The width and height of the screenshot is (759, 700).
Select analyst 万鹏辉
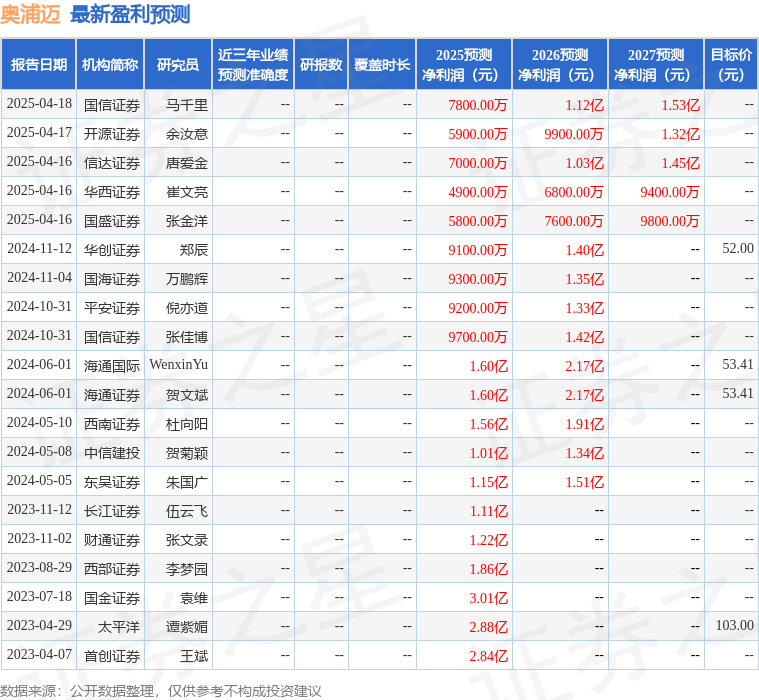187,279
